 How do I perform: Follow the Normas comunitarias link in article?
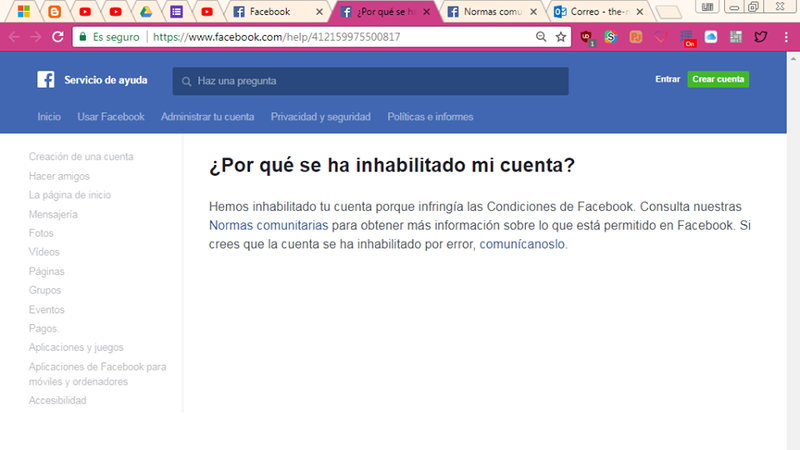click(268, 226)
